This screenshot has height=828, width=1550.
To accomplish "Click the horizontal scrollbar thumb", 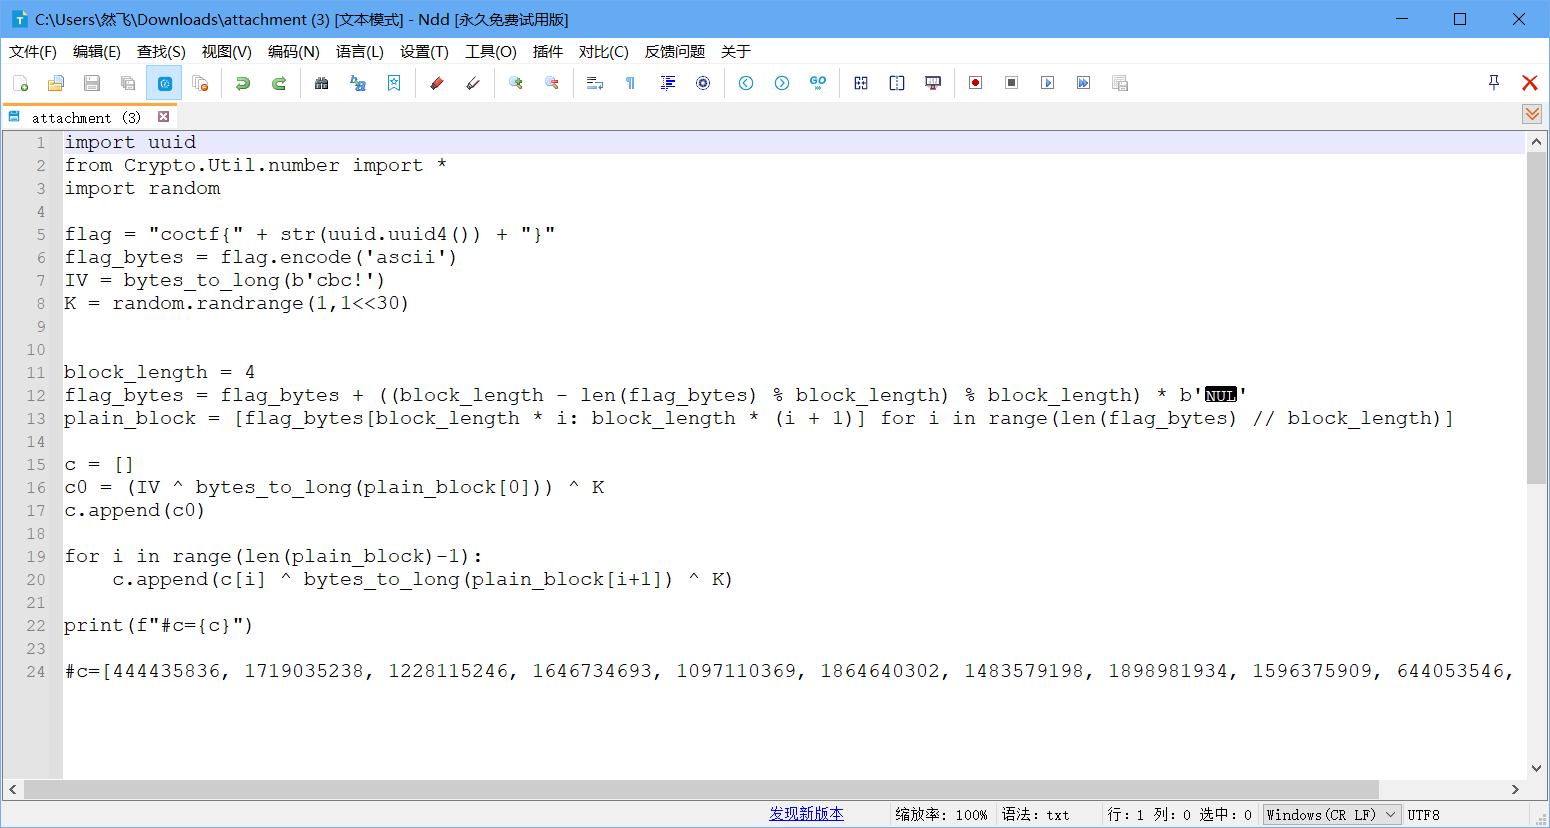I will click(702, 789).
